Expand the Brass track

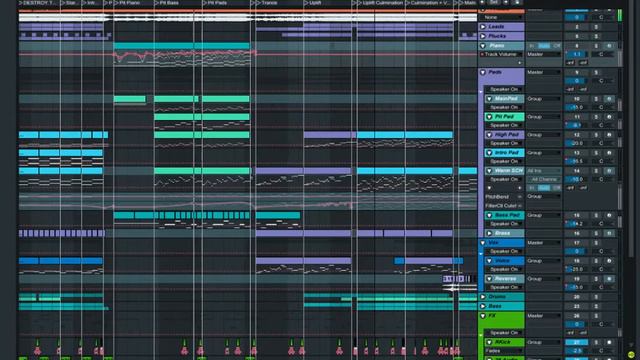tap(489, 233)
